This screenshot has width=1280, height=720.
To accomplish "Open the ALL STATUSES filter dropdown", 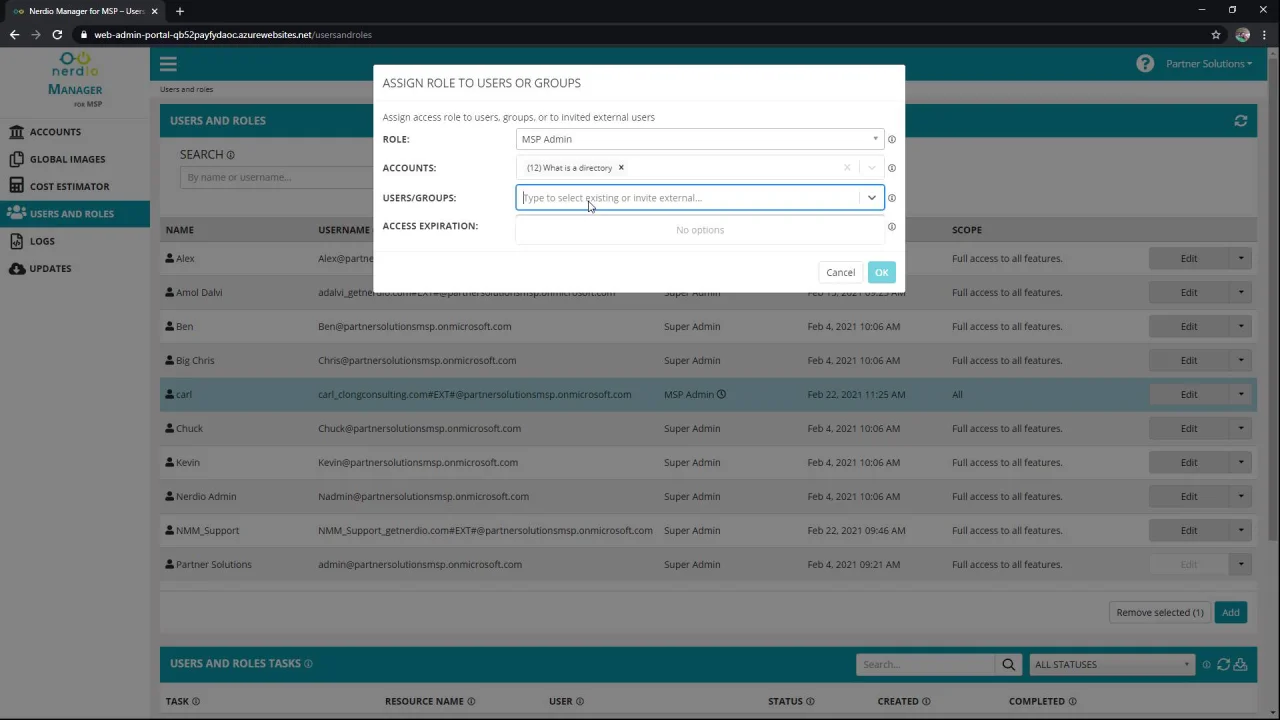I will tap(1112, 664).
